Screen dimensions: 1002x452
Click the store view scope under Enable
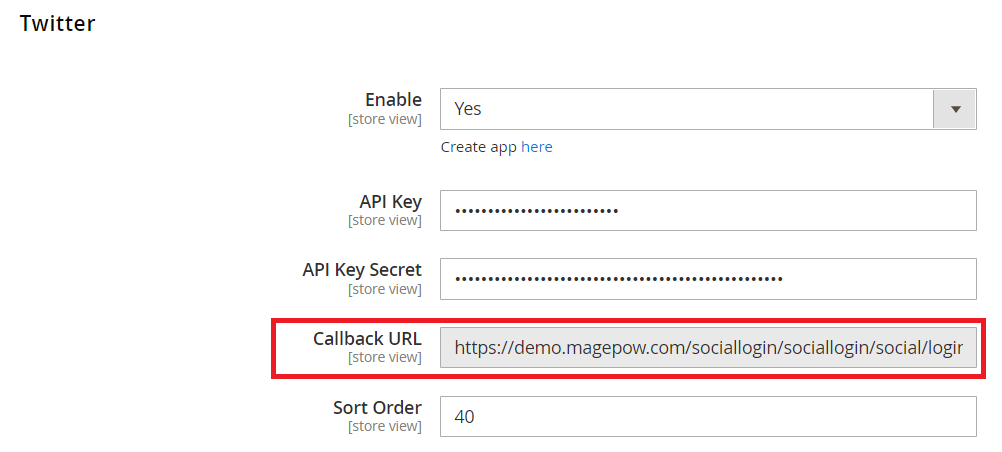point(384,120)
